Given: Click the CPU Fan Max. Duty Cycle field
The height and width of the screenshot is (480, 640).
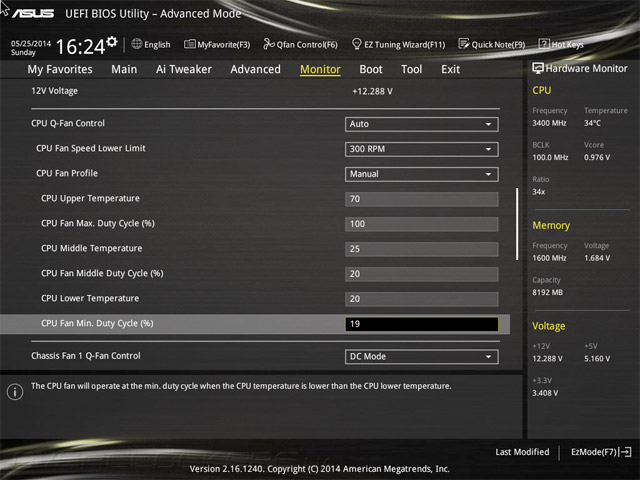Looking at the screenshot, I should coord(422,224).
